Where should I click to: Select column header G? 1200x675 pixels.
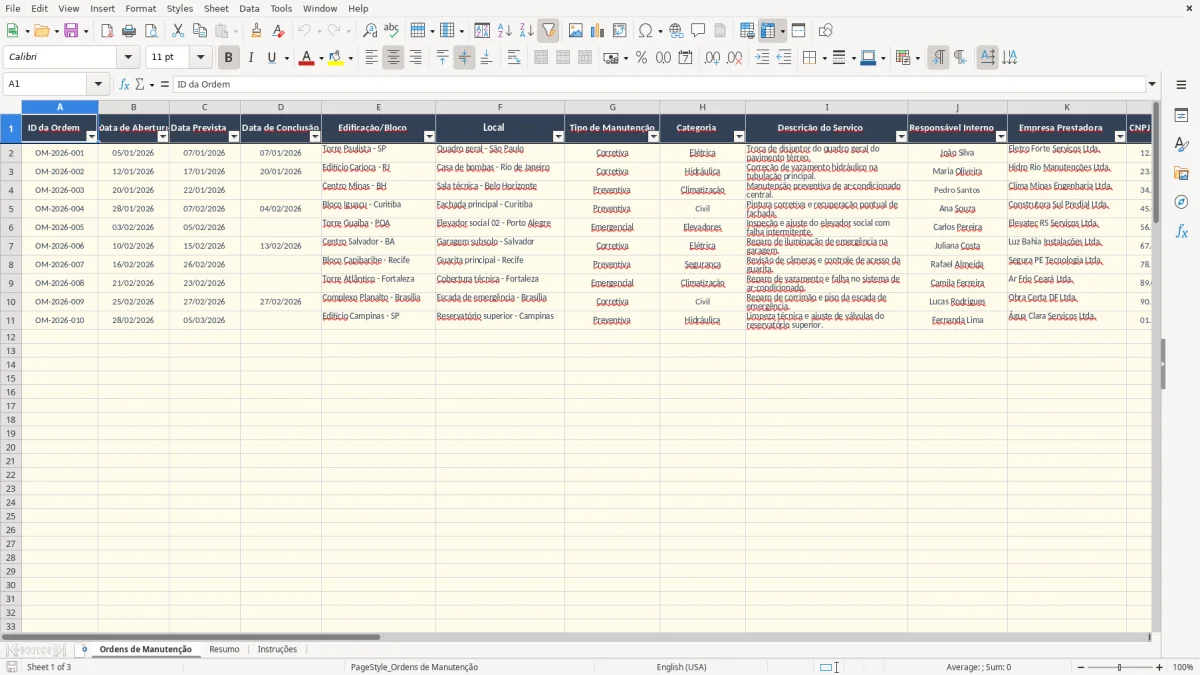(612, 107)
